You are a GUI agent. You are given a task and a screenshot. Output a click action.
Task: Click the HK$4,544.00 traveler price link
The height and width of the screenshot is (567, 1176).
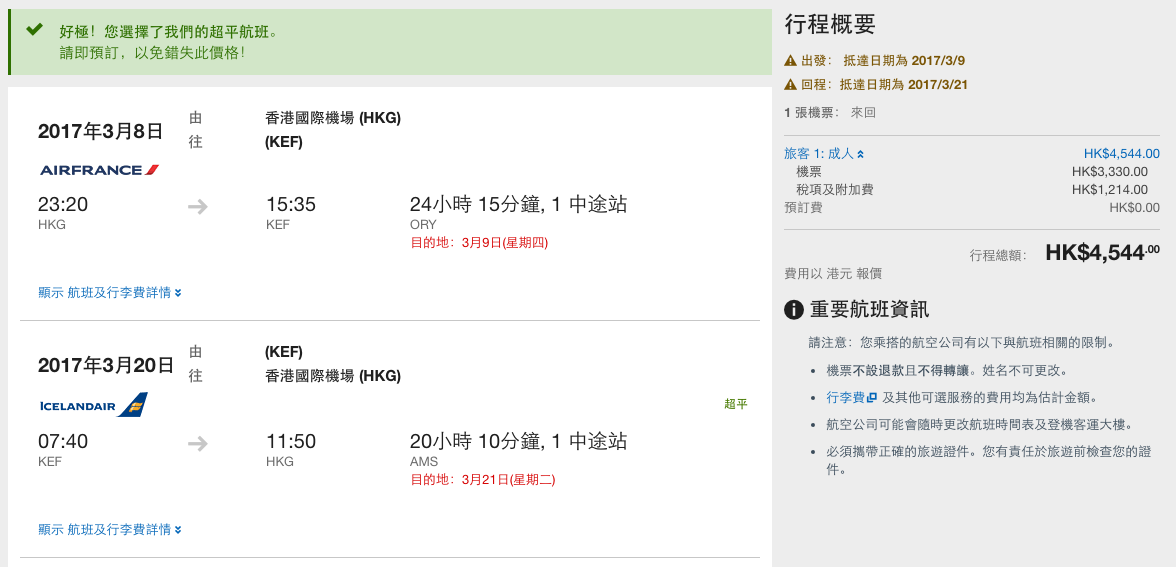pyautogui.click(x=1121, y=154)
